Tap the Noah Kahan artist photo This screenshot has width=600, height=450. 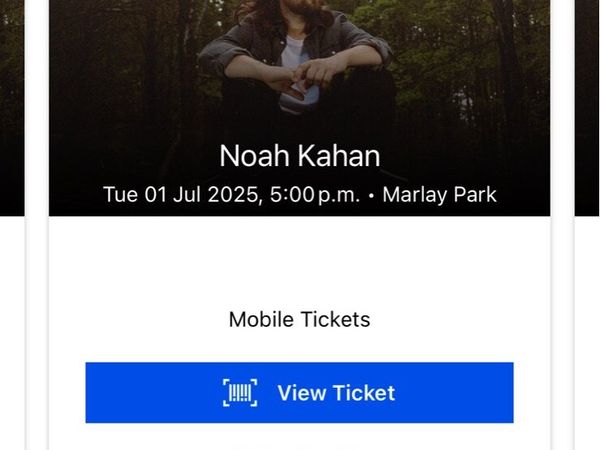pos(300,108)
